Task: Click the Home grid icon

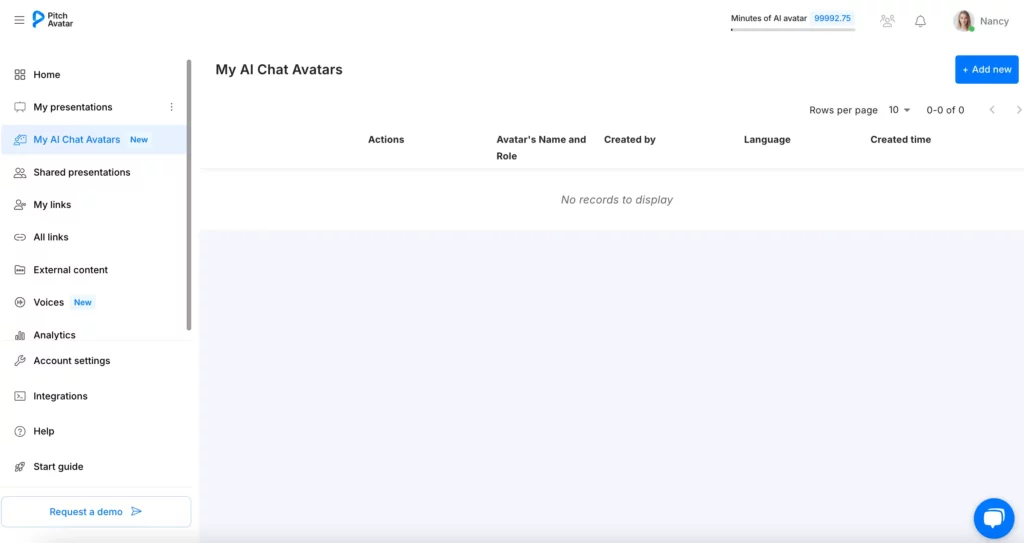Action: pos(20,75)
